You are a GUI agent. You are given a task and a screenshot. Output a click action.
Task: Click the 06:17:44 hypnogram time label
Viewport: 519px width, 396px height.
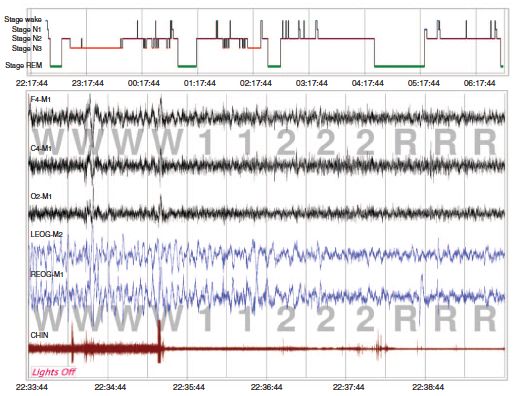point(480,83)
